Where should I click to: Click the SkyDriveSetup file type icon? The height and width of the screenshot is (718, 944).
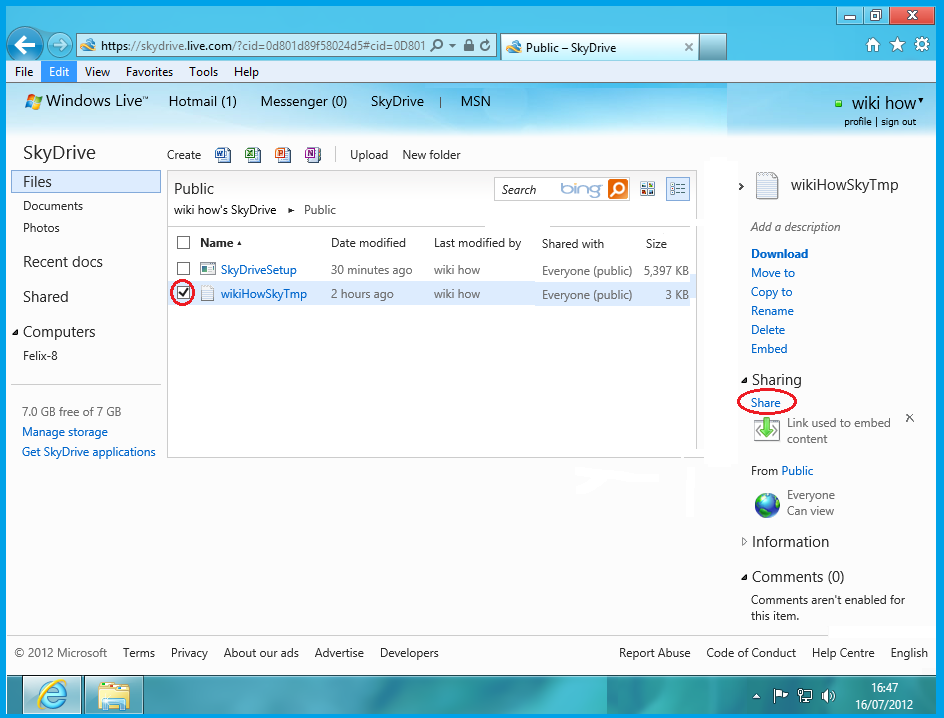208,269
